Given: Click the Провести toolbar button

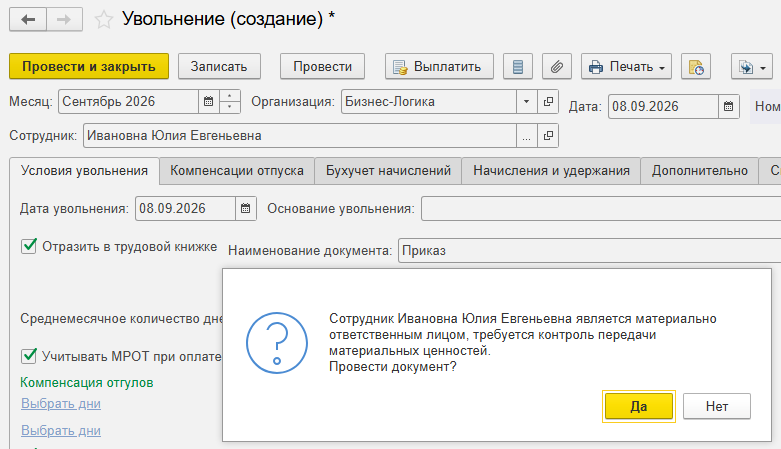Looking at the screenshot, I should click(x=322, y=66).
